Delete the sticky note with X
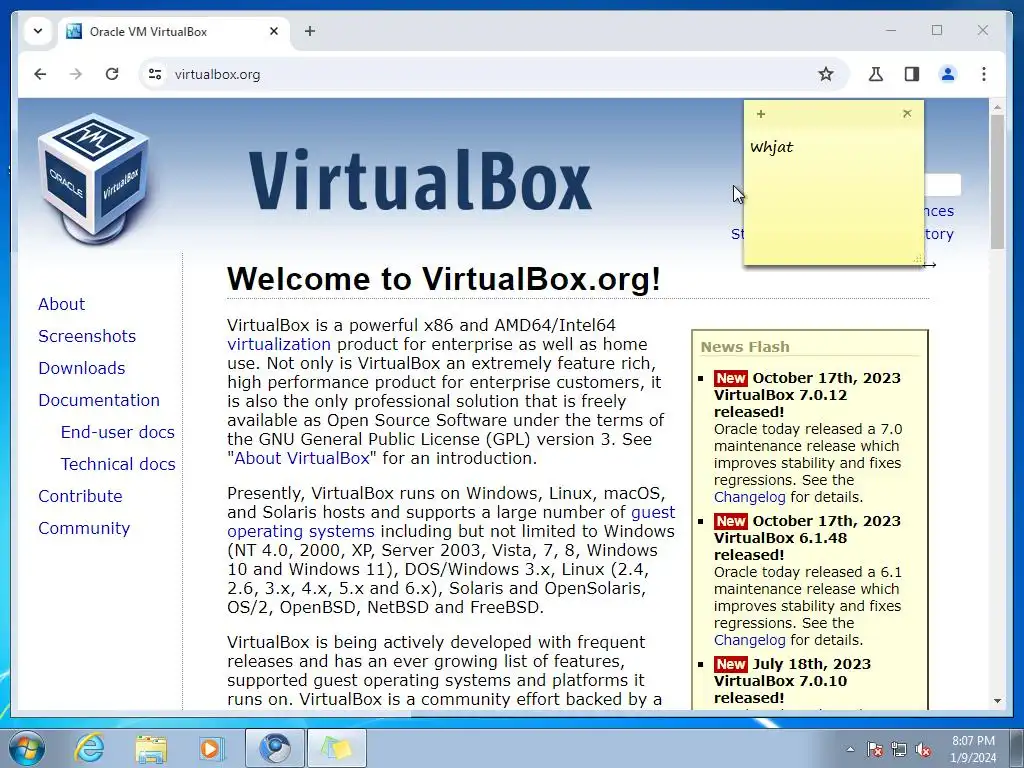This screenshot has width=1024, height=768. (x=907, y=114)
